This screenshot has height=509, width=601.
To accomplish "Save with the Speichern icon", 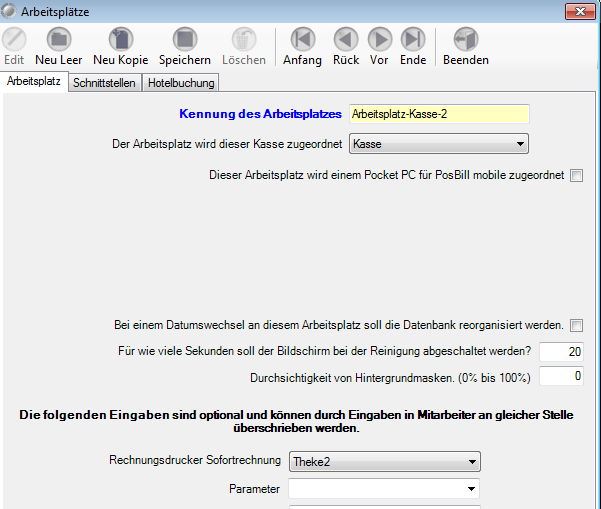I will pyautogui.click(x=185, y=39).
